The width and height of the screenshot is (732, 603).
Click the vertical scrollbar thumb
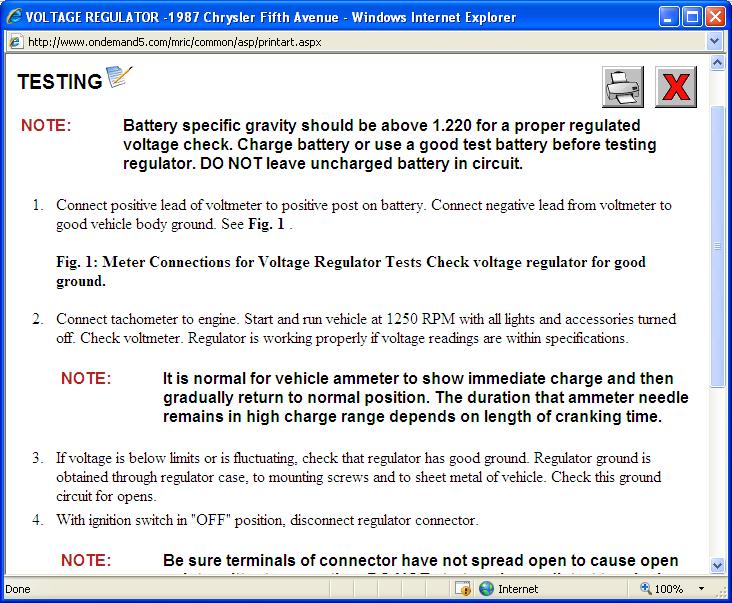coord(717,246)
